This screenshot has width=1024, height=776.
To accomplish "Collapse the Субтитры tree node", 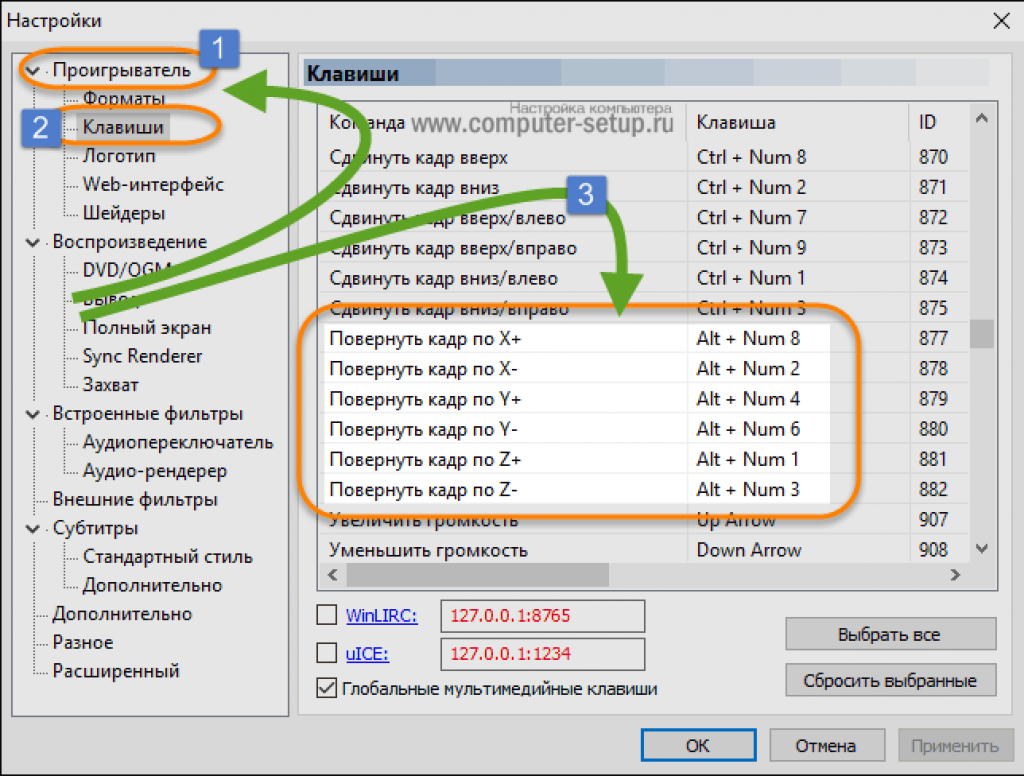I will point(33,528).
